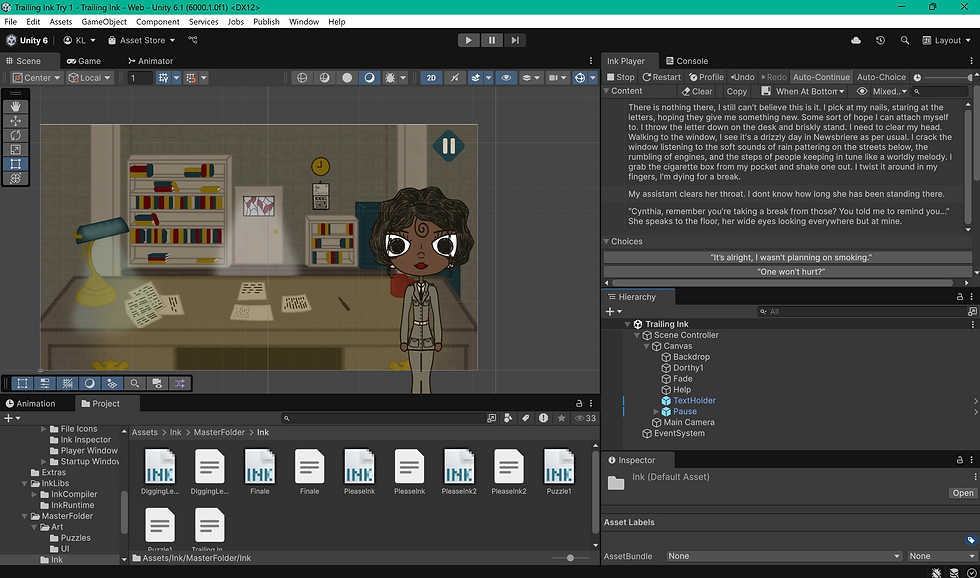Open the global search magnifier
Viewport: 980px width, 578px height.
tap(904, 40)
